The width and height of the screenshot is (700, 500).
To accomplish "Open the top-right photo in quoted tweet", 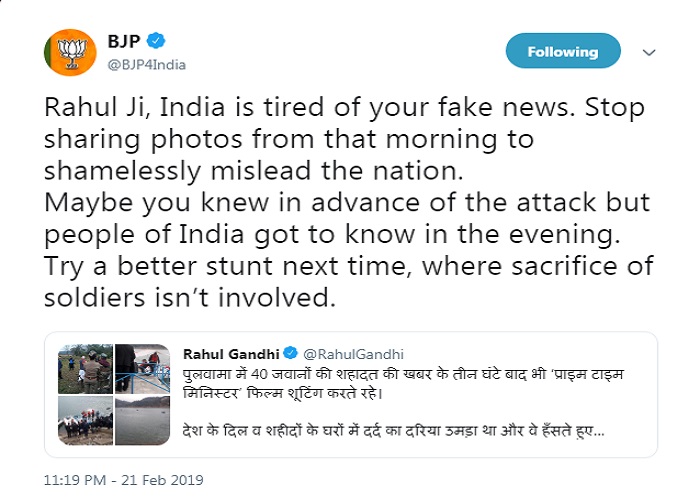I will pos(143,370).
